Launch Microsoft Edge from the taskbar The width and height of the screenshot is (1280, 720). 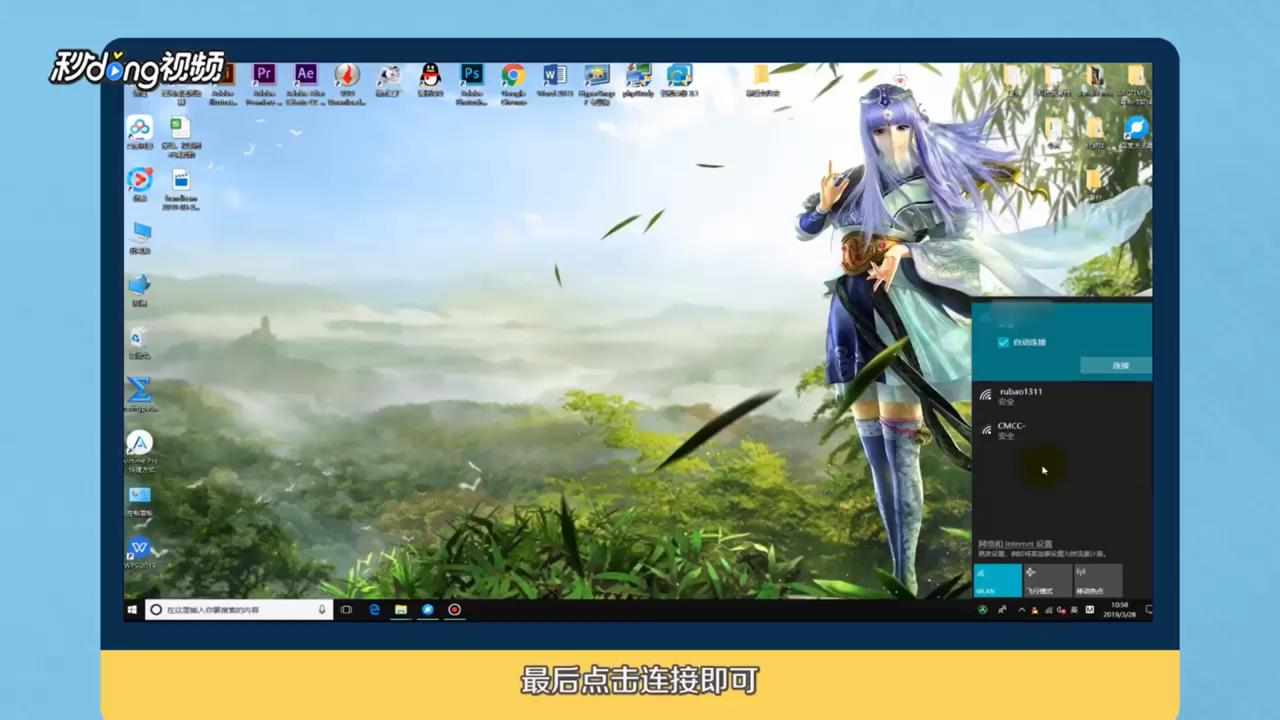pos(375,609)
